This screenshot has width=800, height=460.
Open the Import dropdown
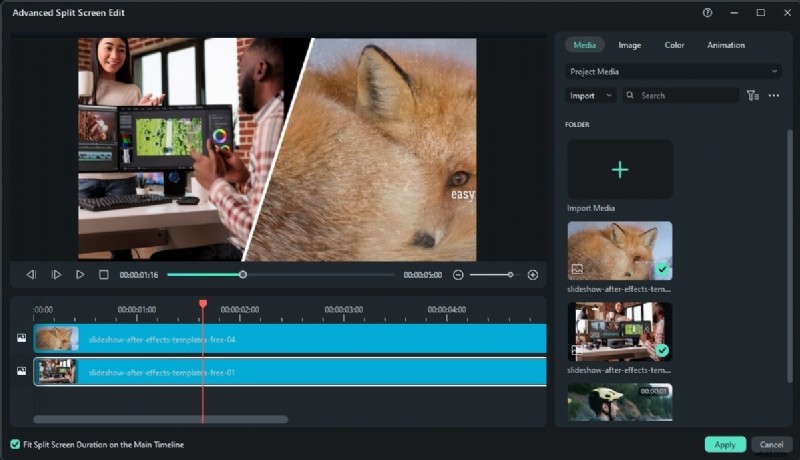(x=591, y=96)
